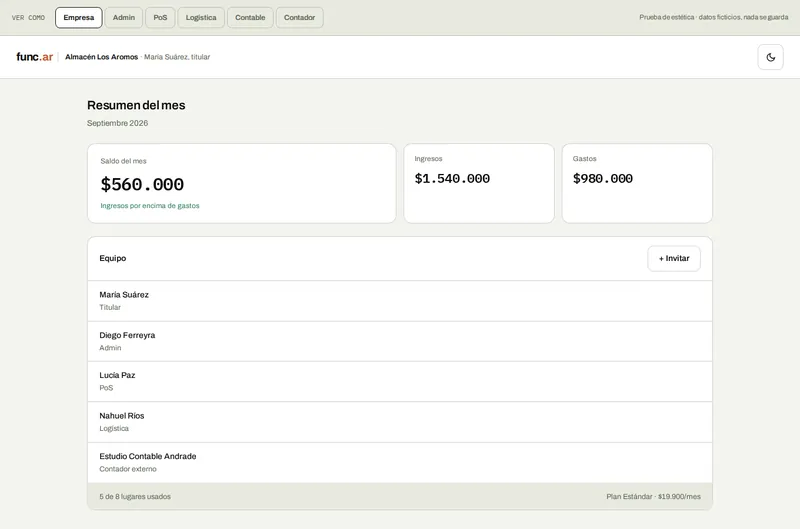Image resolution: width=800 pixels, height=529 pixels.
Task: Open the Ingresos summary card
Action: point(479,183)
